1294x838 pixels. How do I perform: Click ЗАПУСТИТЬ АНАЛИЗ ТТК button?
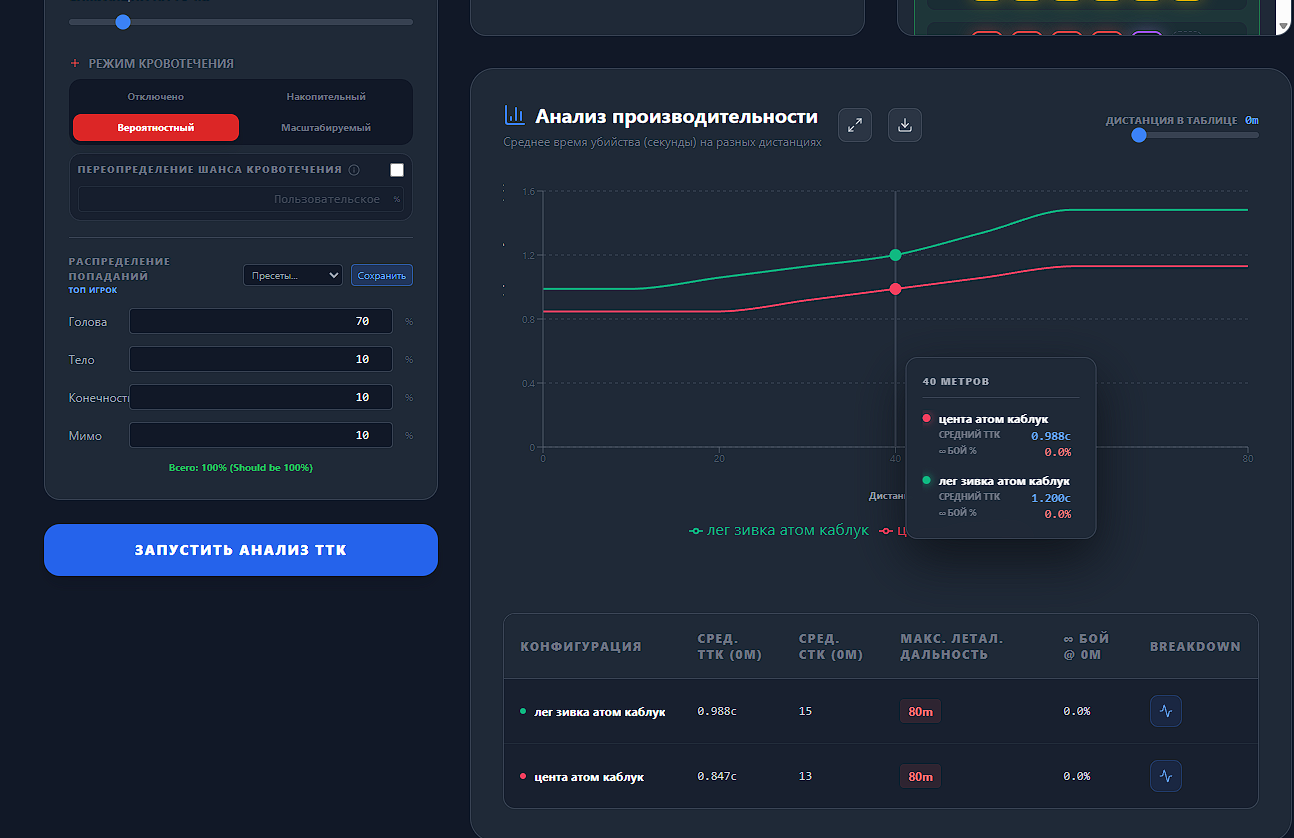click(241, 550)
